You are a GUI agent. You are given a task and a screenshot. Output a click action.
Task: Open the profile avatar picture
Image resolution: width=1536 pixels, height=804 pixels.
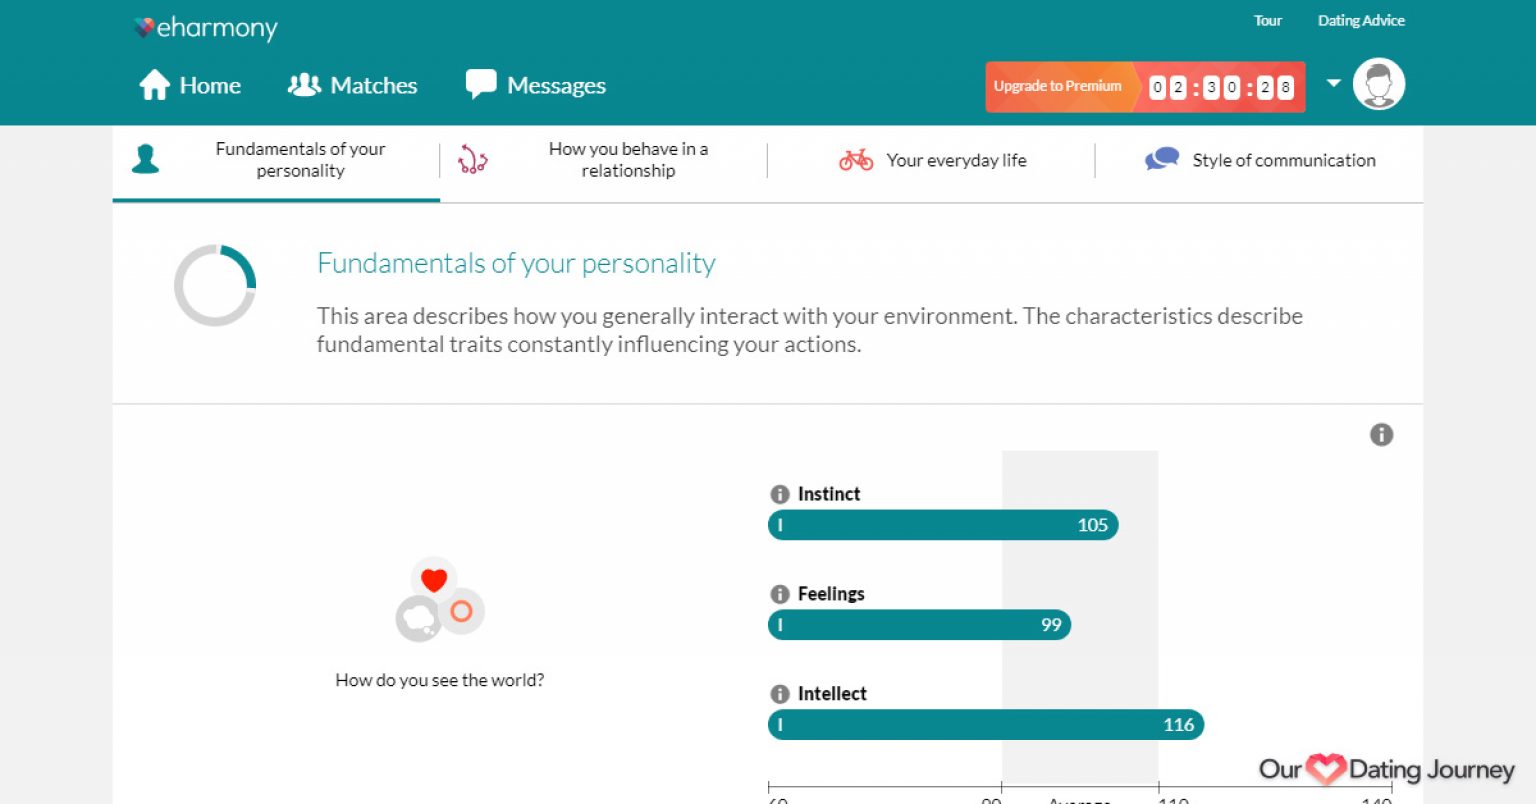coord(1379,84)
